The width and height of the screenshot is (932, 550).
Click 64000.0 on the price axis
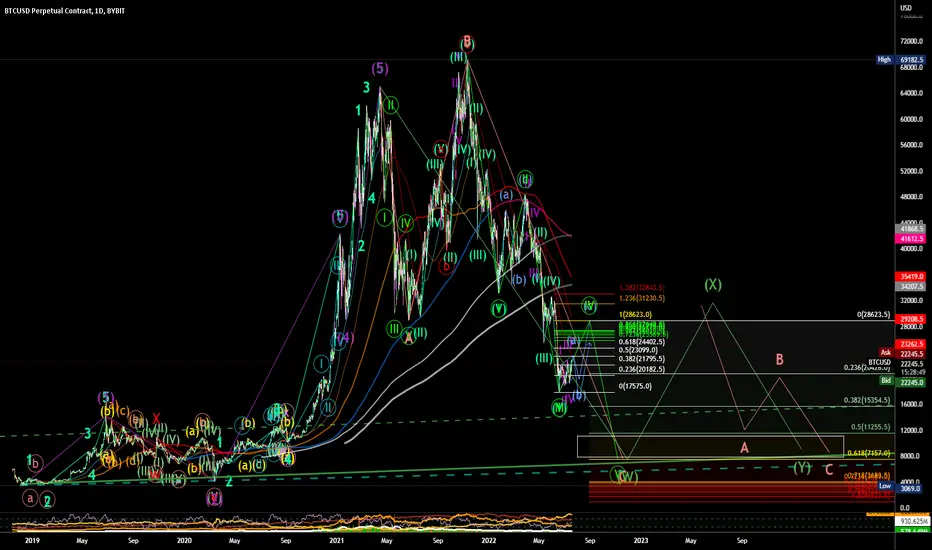[x=912, y=93]
